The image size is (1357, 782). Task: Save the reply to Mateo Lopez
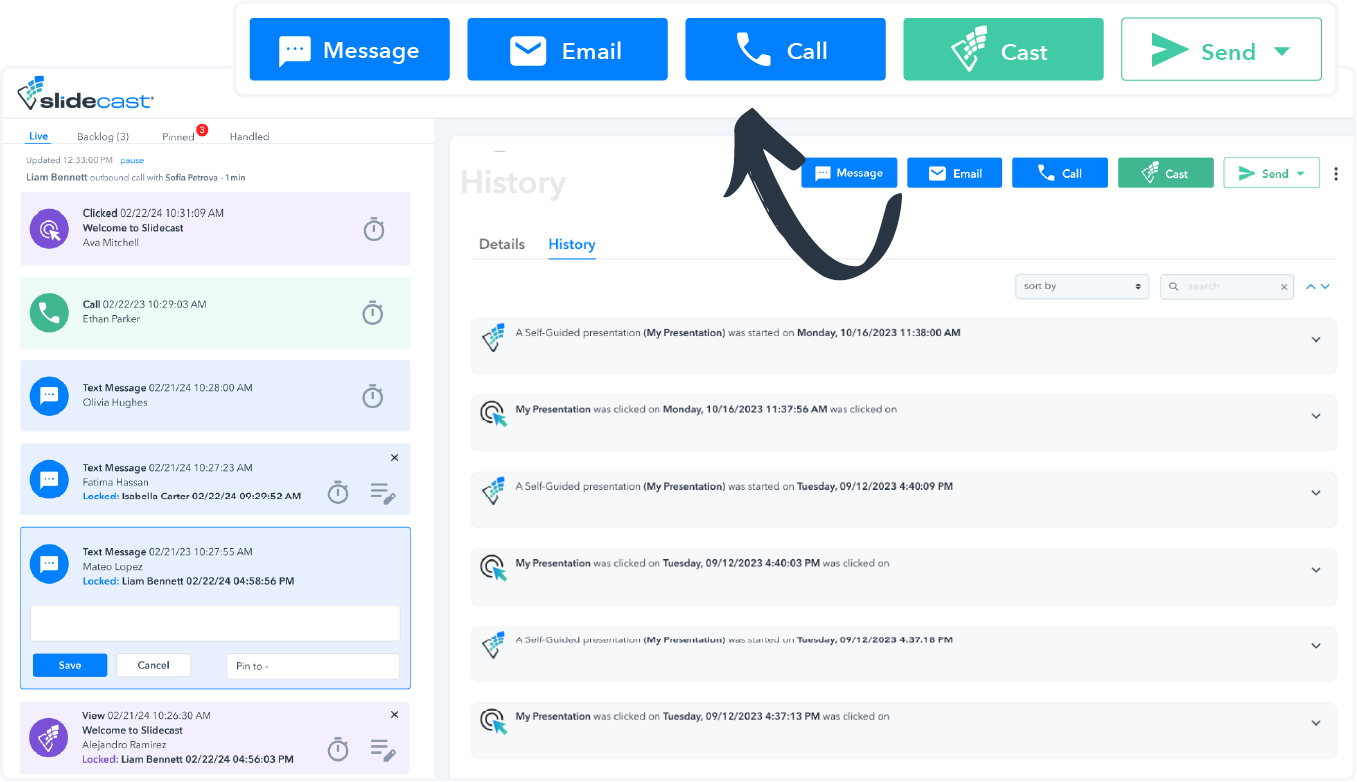click(69, 665)
